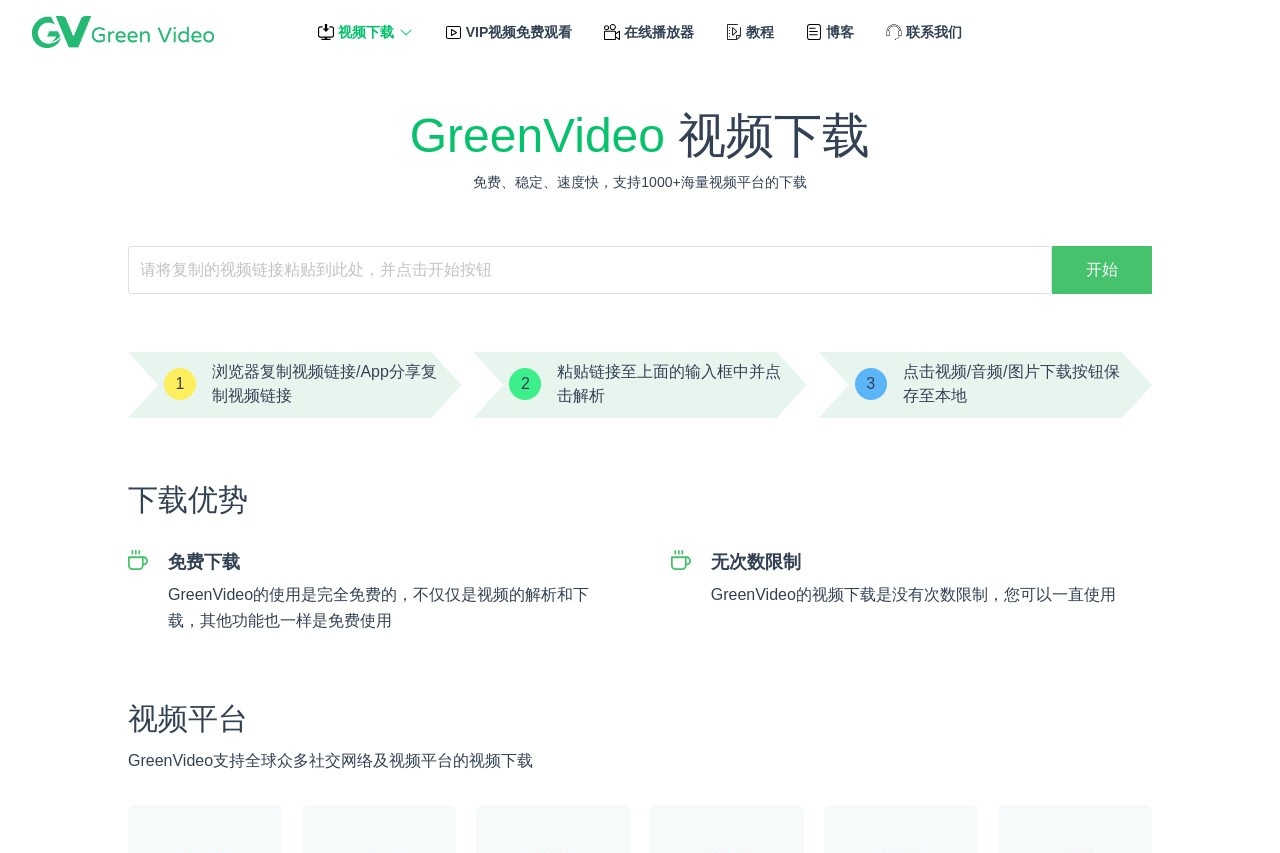Click the notes icon beside 博客
1280x853 pixels.
[813, 32]
